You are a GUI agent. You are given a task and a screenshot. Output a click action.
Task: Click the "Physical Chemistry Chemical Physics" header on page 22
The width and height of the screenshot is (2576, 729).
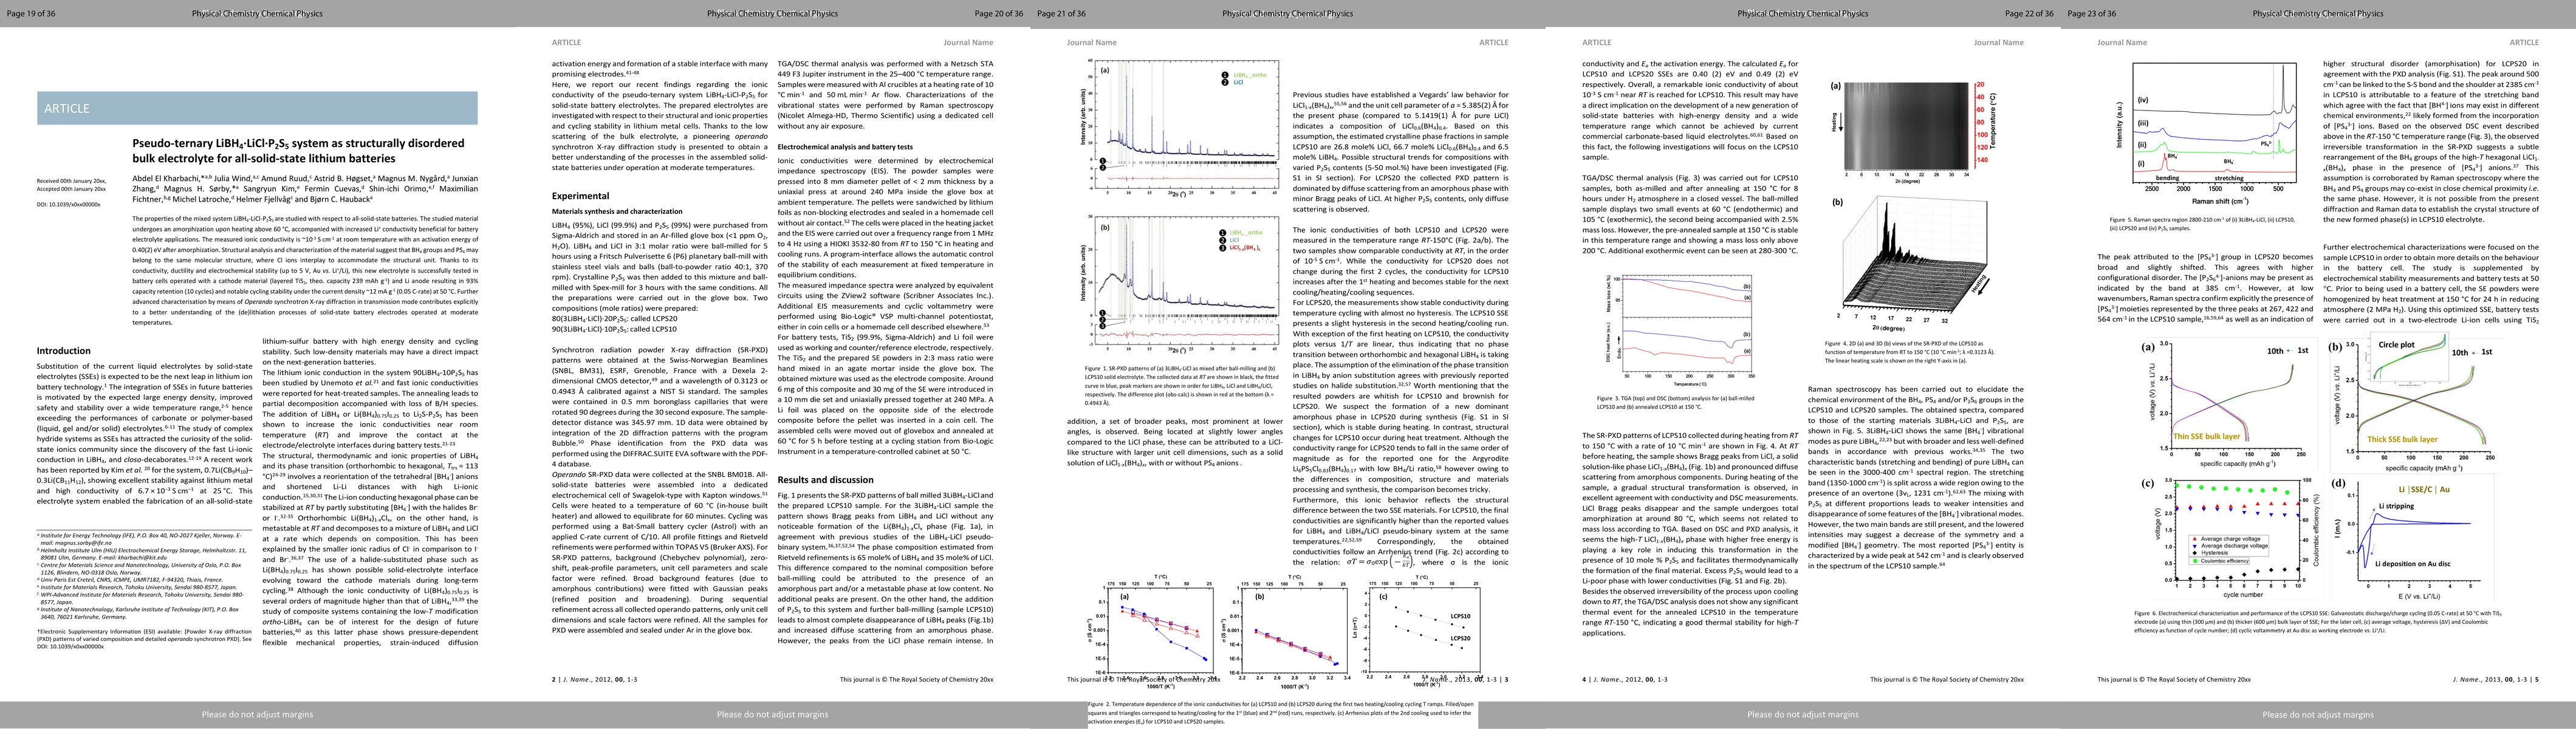[1803, 14]
